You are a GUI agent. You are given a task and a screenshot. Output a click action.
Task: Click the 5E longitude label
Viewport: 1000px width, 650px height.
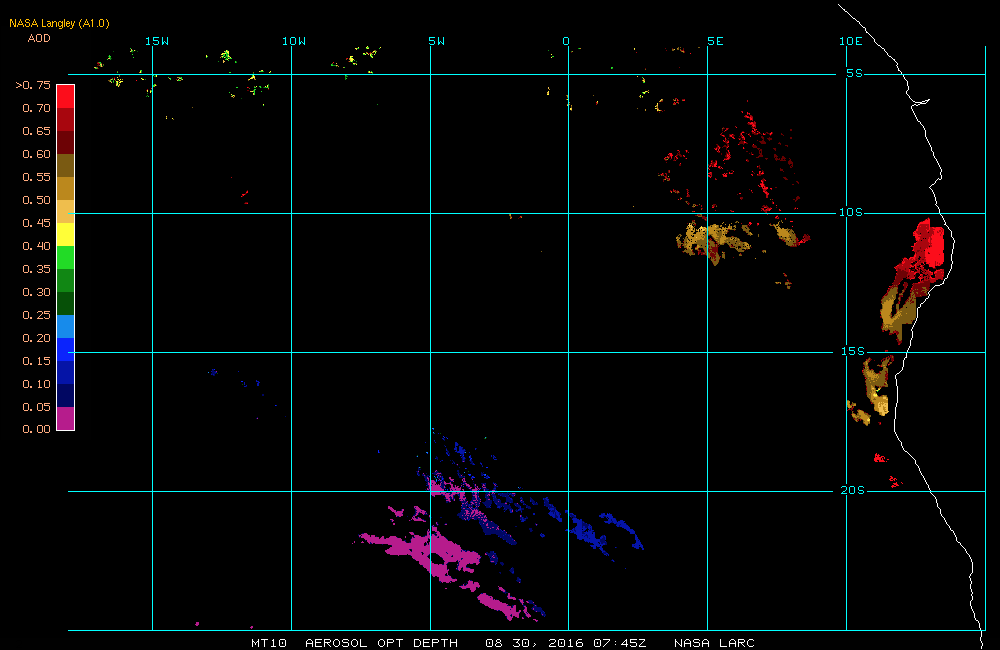pyautogui.click(x=716, y=41)
